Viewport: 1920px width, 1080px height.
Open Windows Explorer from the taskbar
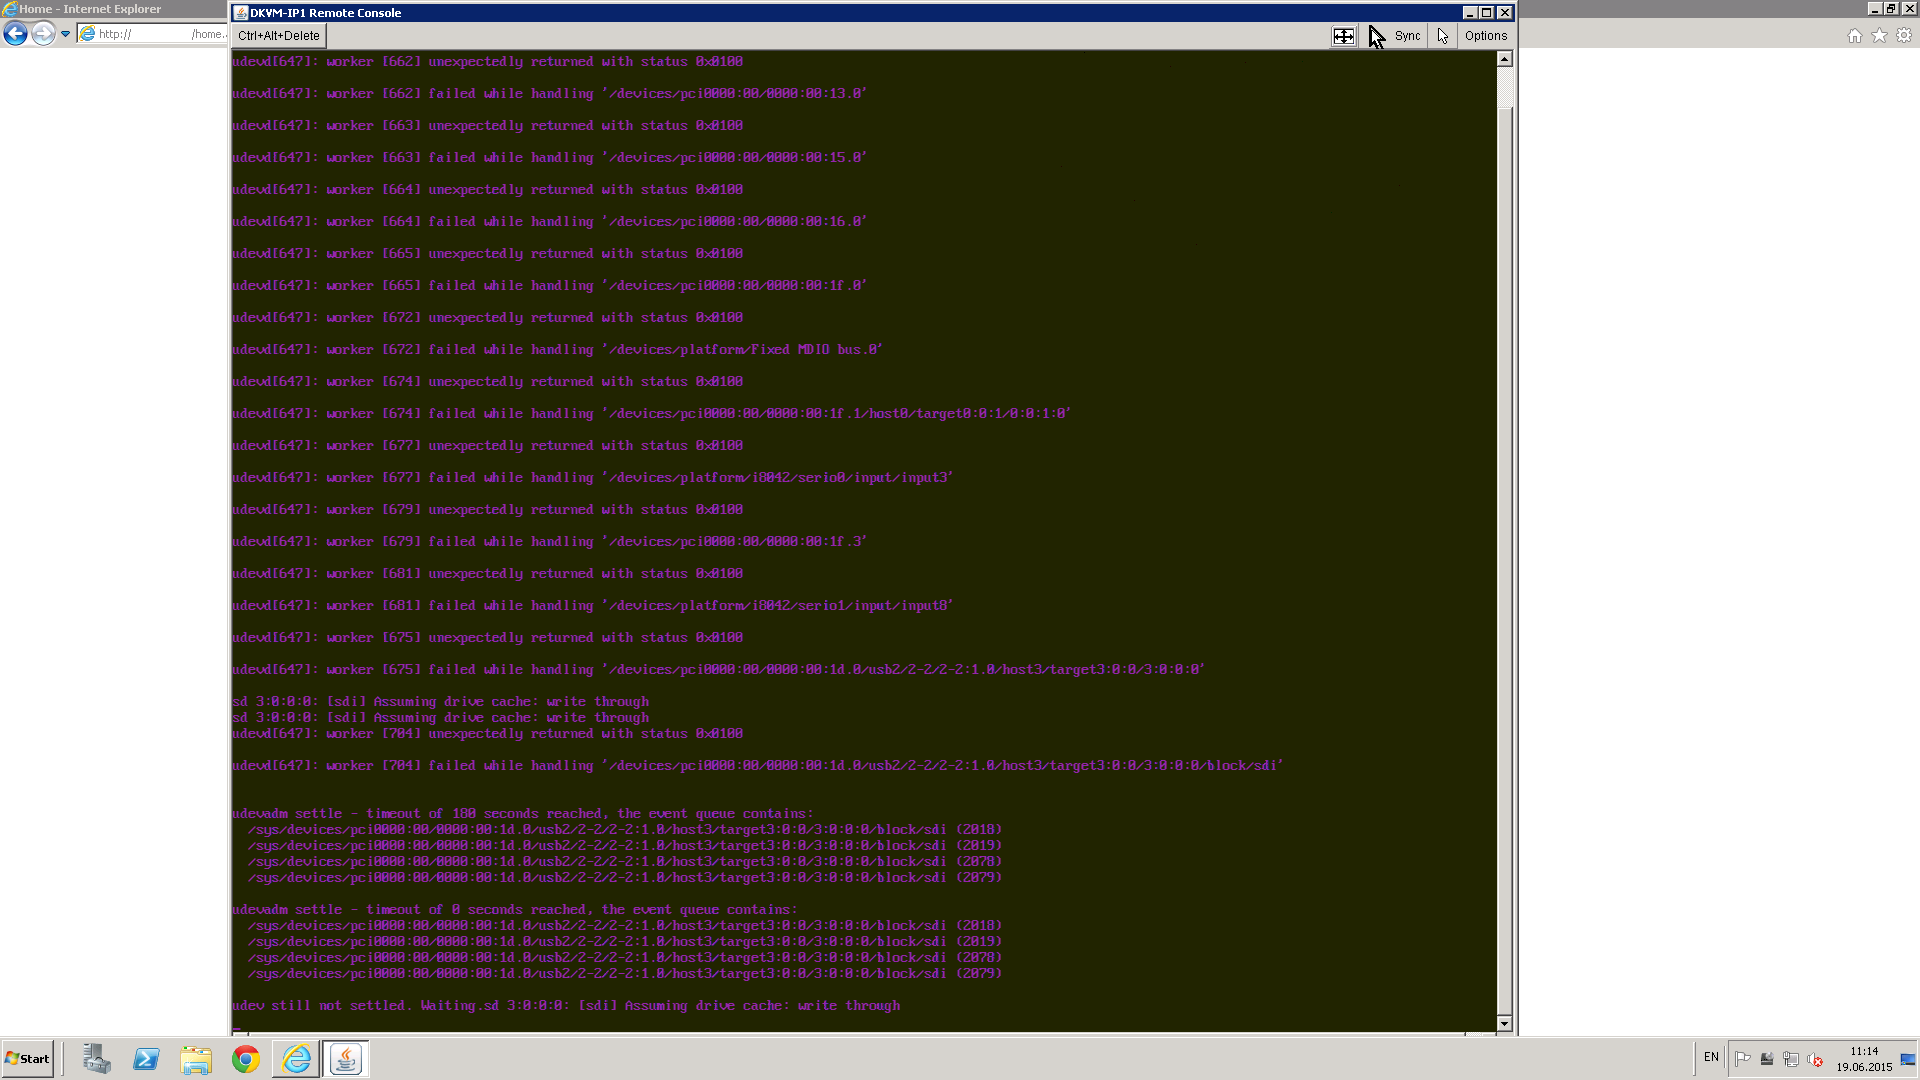pyautogui.click(x=196, y=1058)
